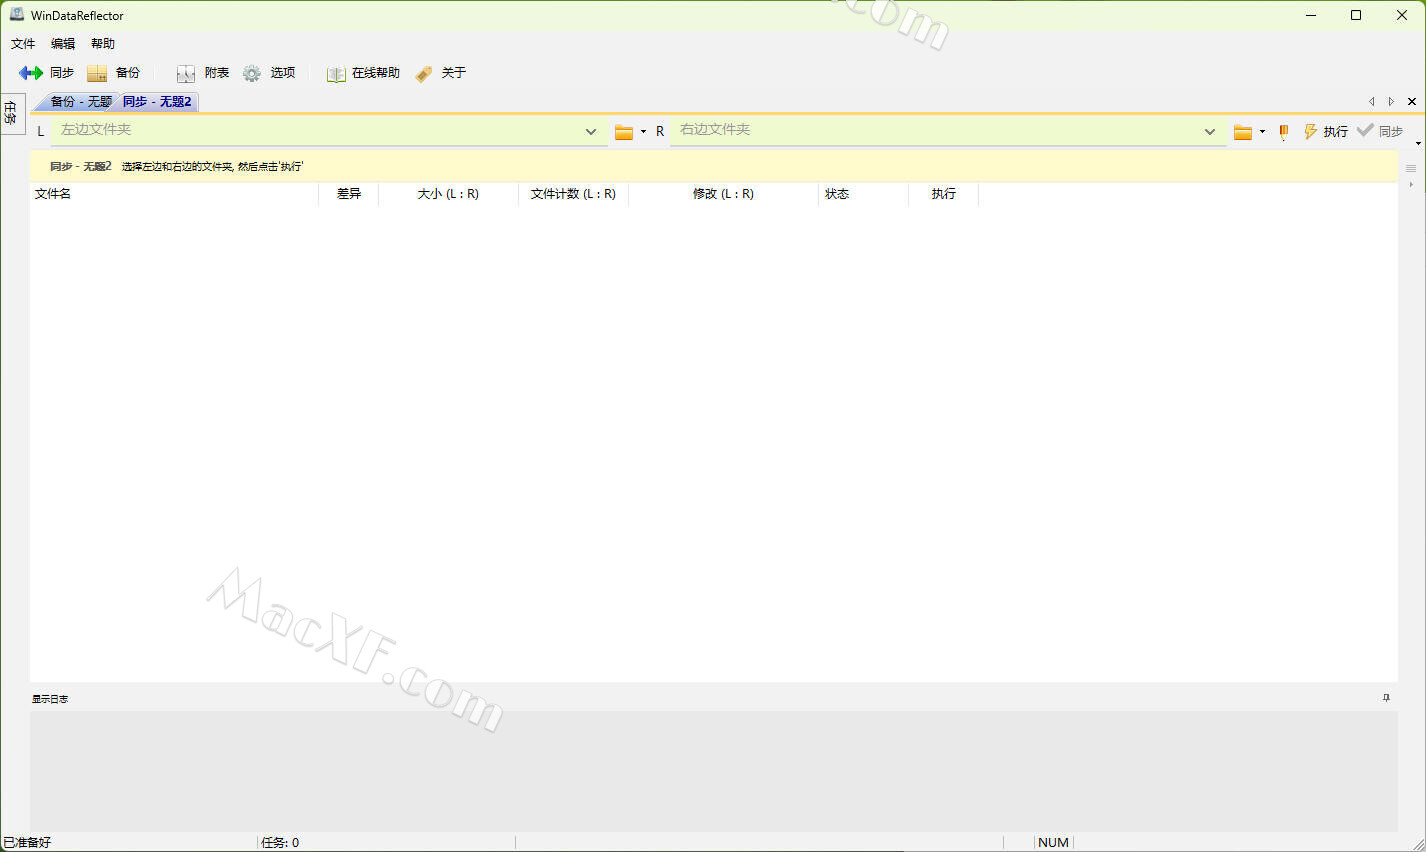
Task: Sort list by 文件名 column header
Action: click(x=53, y=194)
